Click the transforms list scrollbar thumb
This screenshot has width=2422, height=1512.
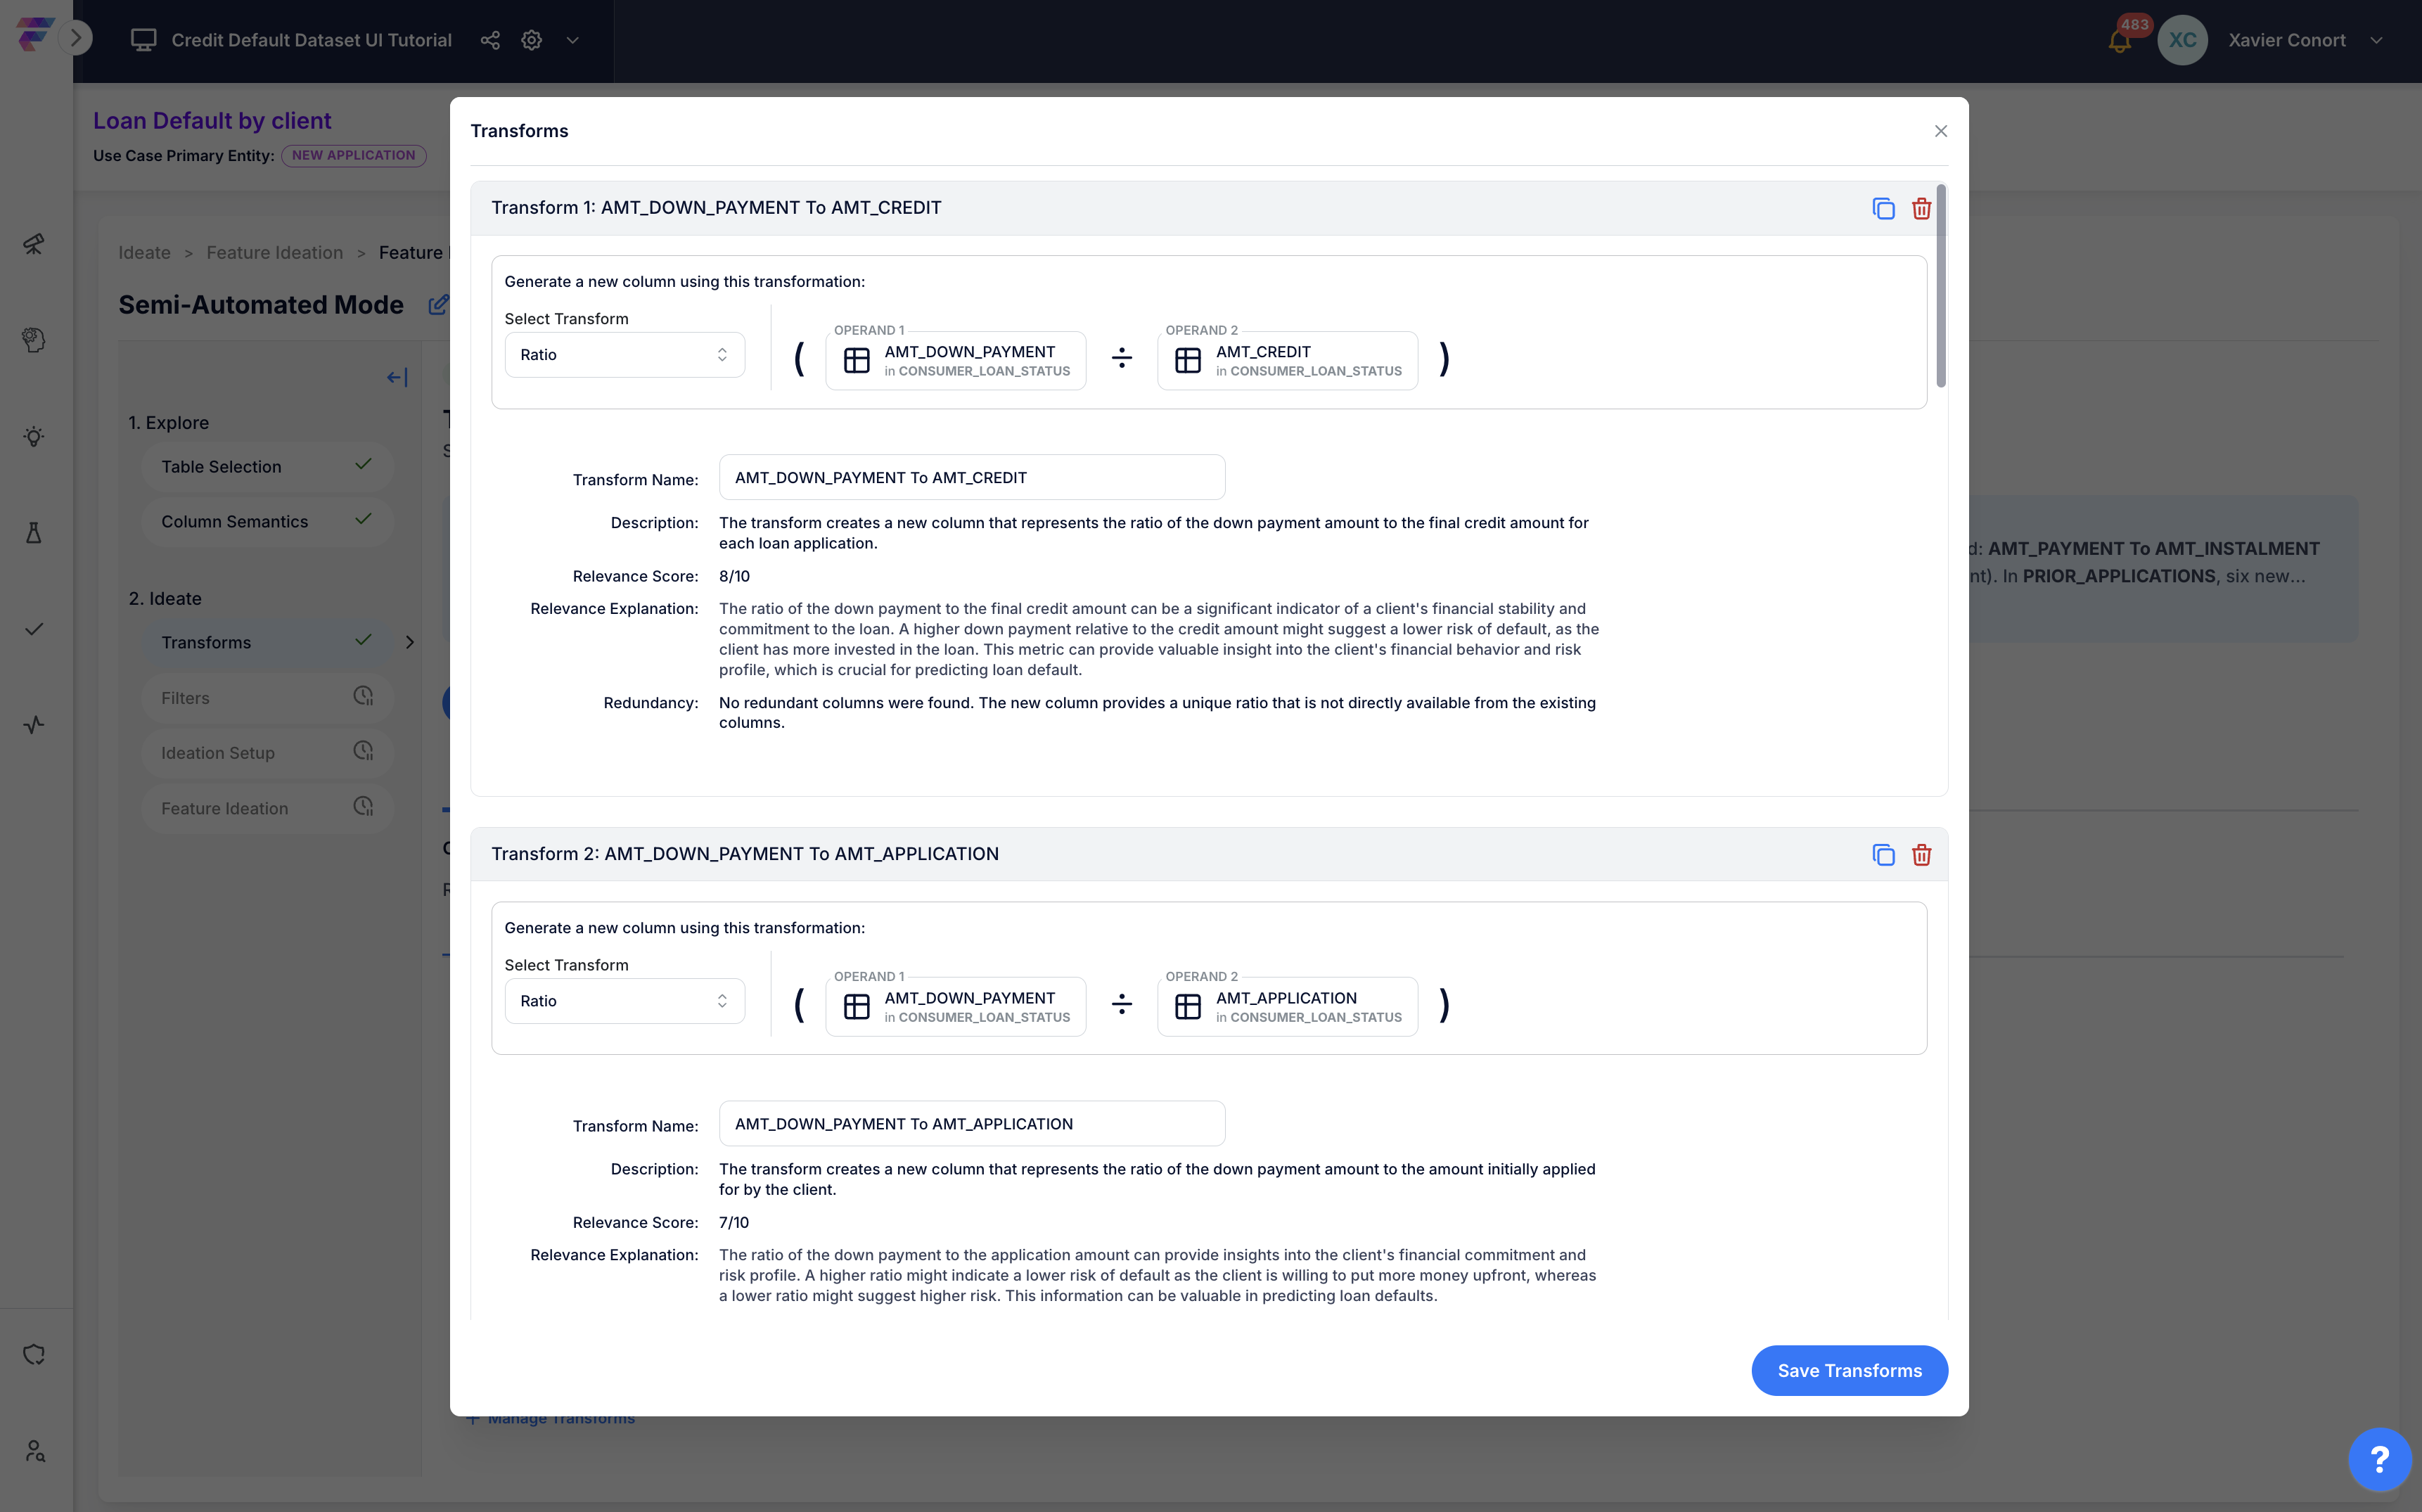(x=1941, y=285)
